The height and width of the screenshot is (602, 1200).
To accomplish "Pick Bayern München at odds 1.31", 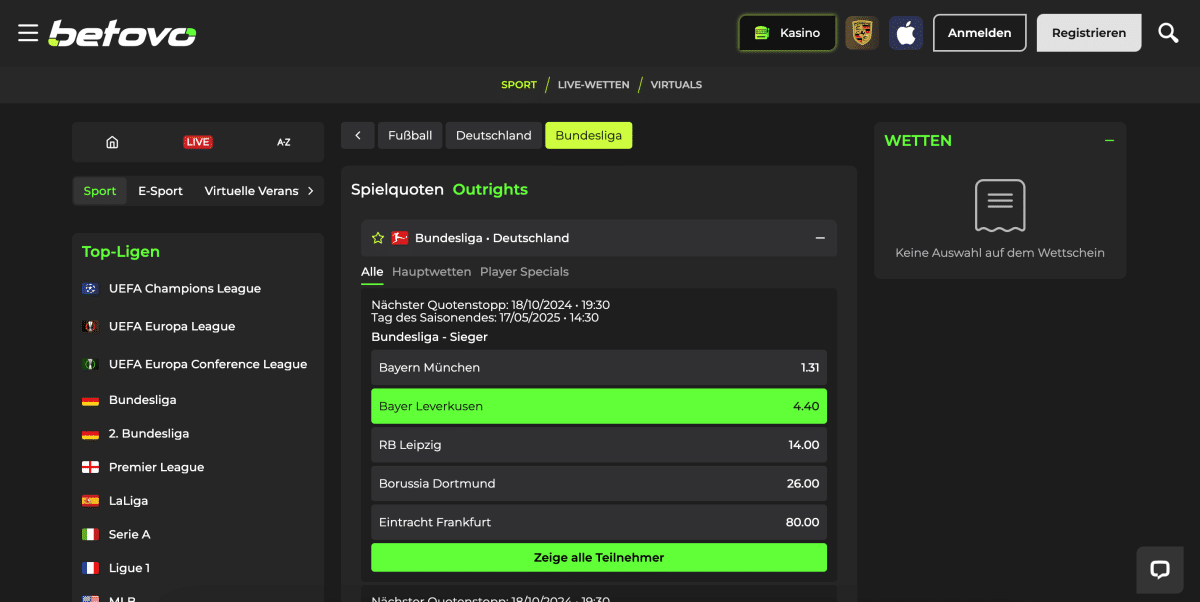I will coord(599,368).
